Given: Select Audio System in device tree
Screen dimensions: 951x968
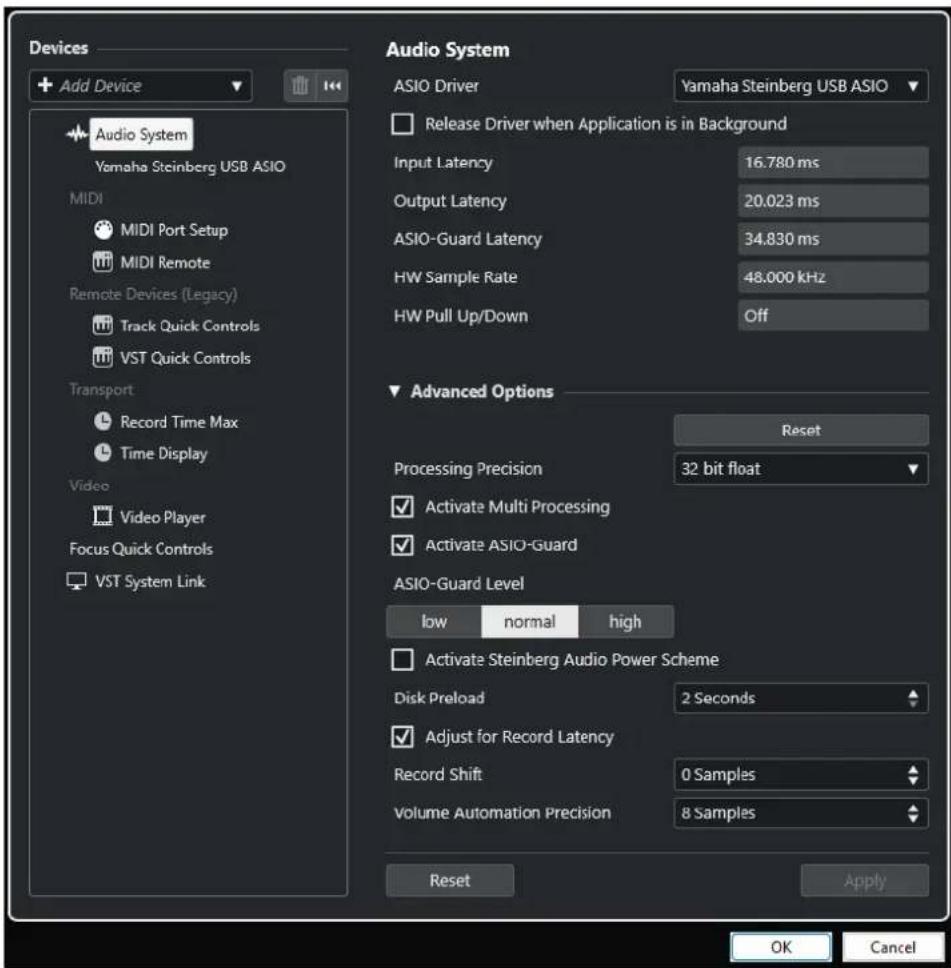Looking at the screenshot, I should click(141, 134).
